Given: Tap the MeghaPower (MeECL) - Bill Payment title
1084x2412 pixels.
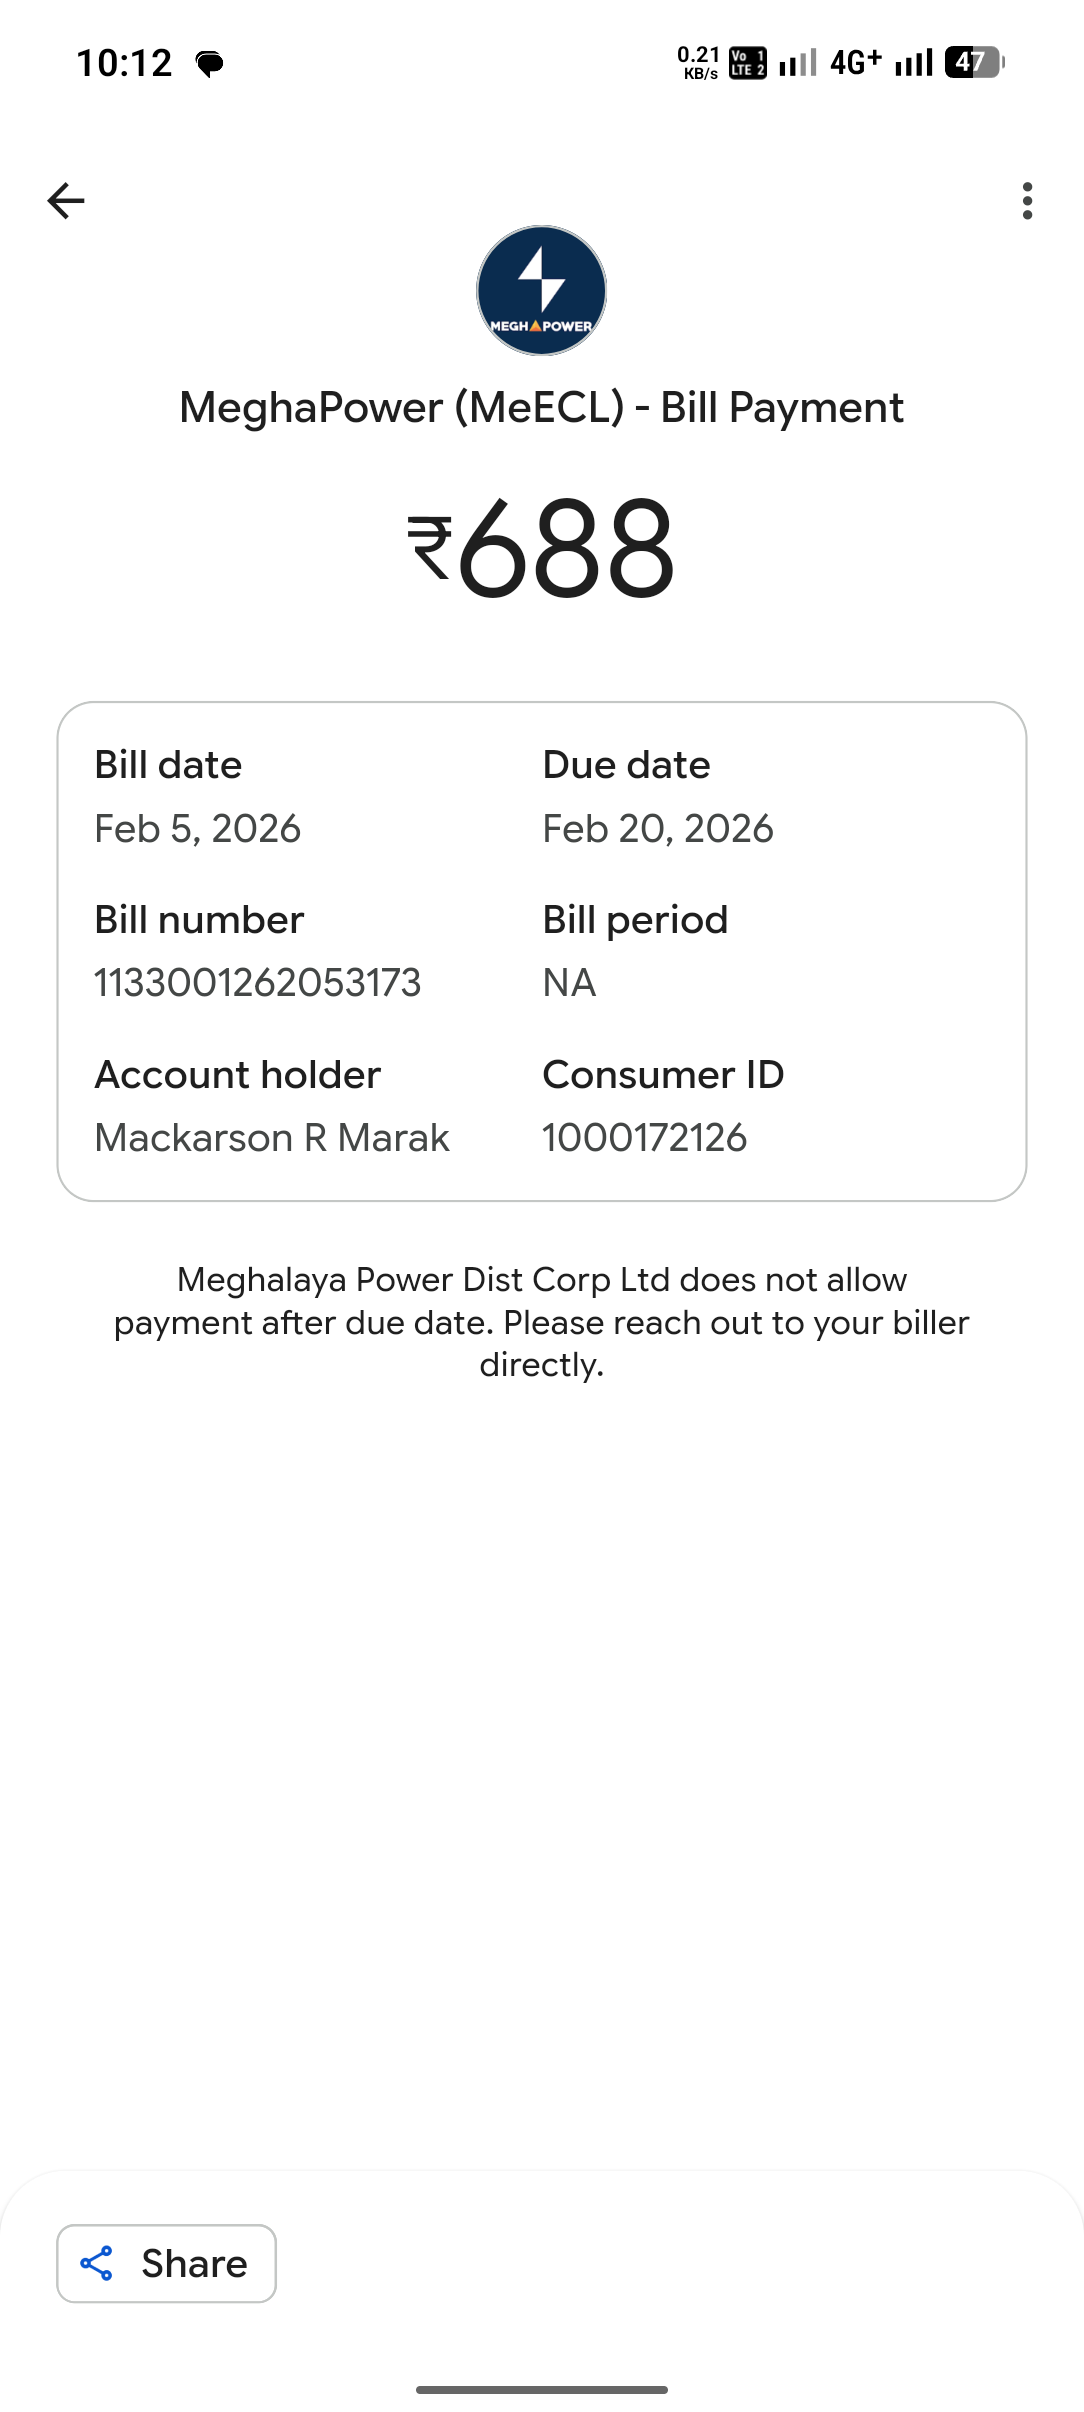Looking at the screenshot, I should (x=541, y=408).
